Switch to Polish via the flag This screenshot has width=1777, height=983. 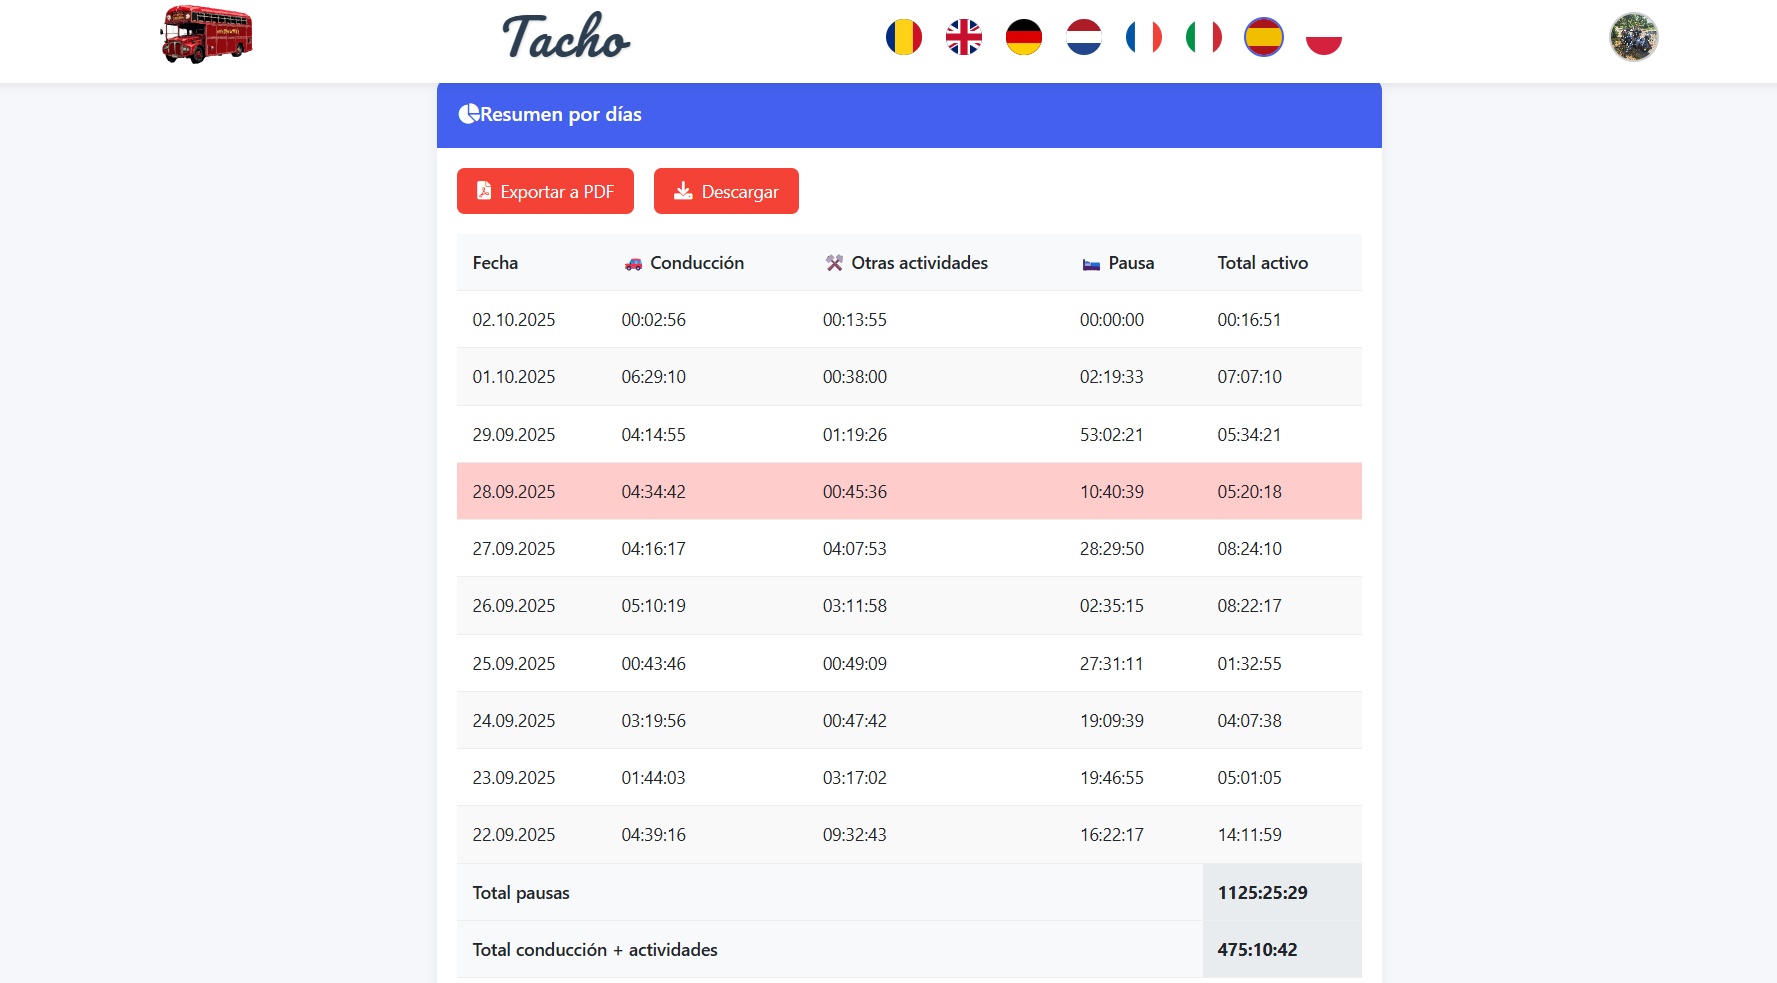tap(1323, 38)
